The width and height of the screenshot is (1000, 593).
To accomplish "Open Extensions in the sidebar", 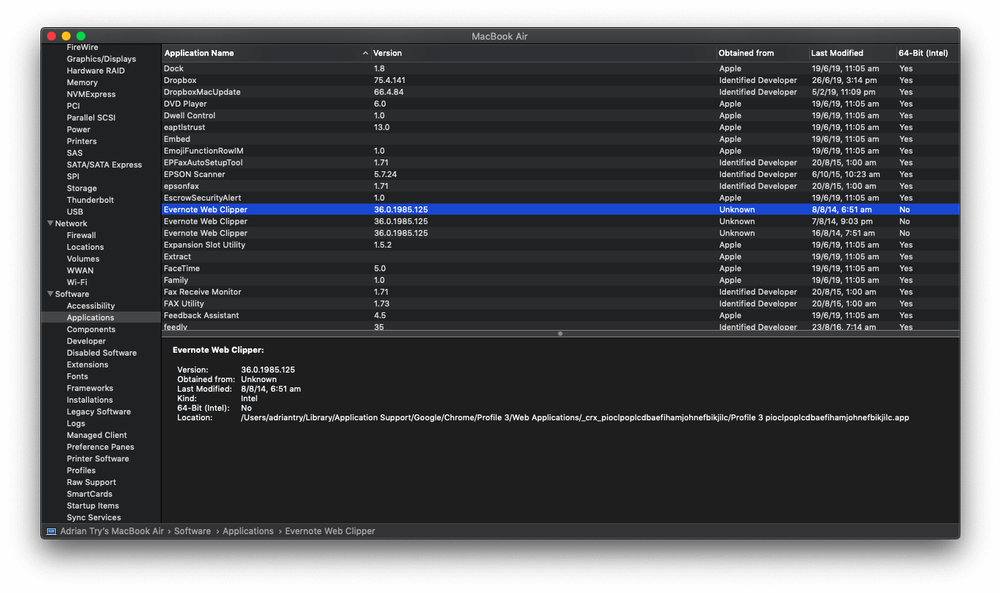I will click(x=87, y=365).
